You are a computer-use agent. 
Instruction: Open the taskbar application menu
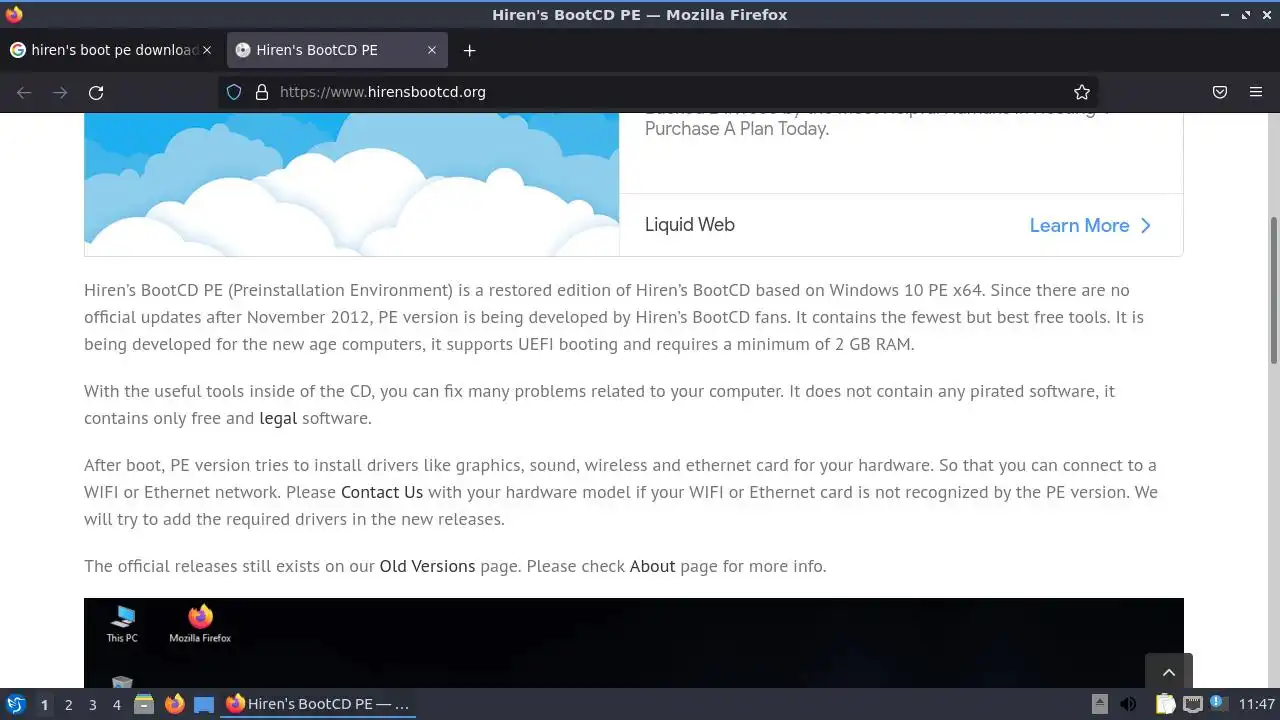pyautogui.click(x=15, y=704)
